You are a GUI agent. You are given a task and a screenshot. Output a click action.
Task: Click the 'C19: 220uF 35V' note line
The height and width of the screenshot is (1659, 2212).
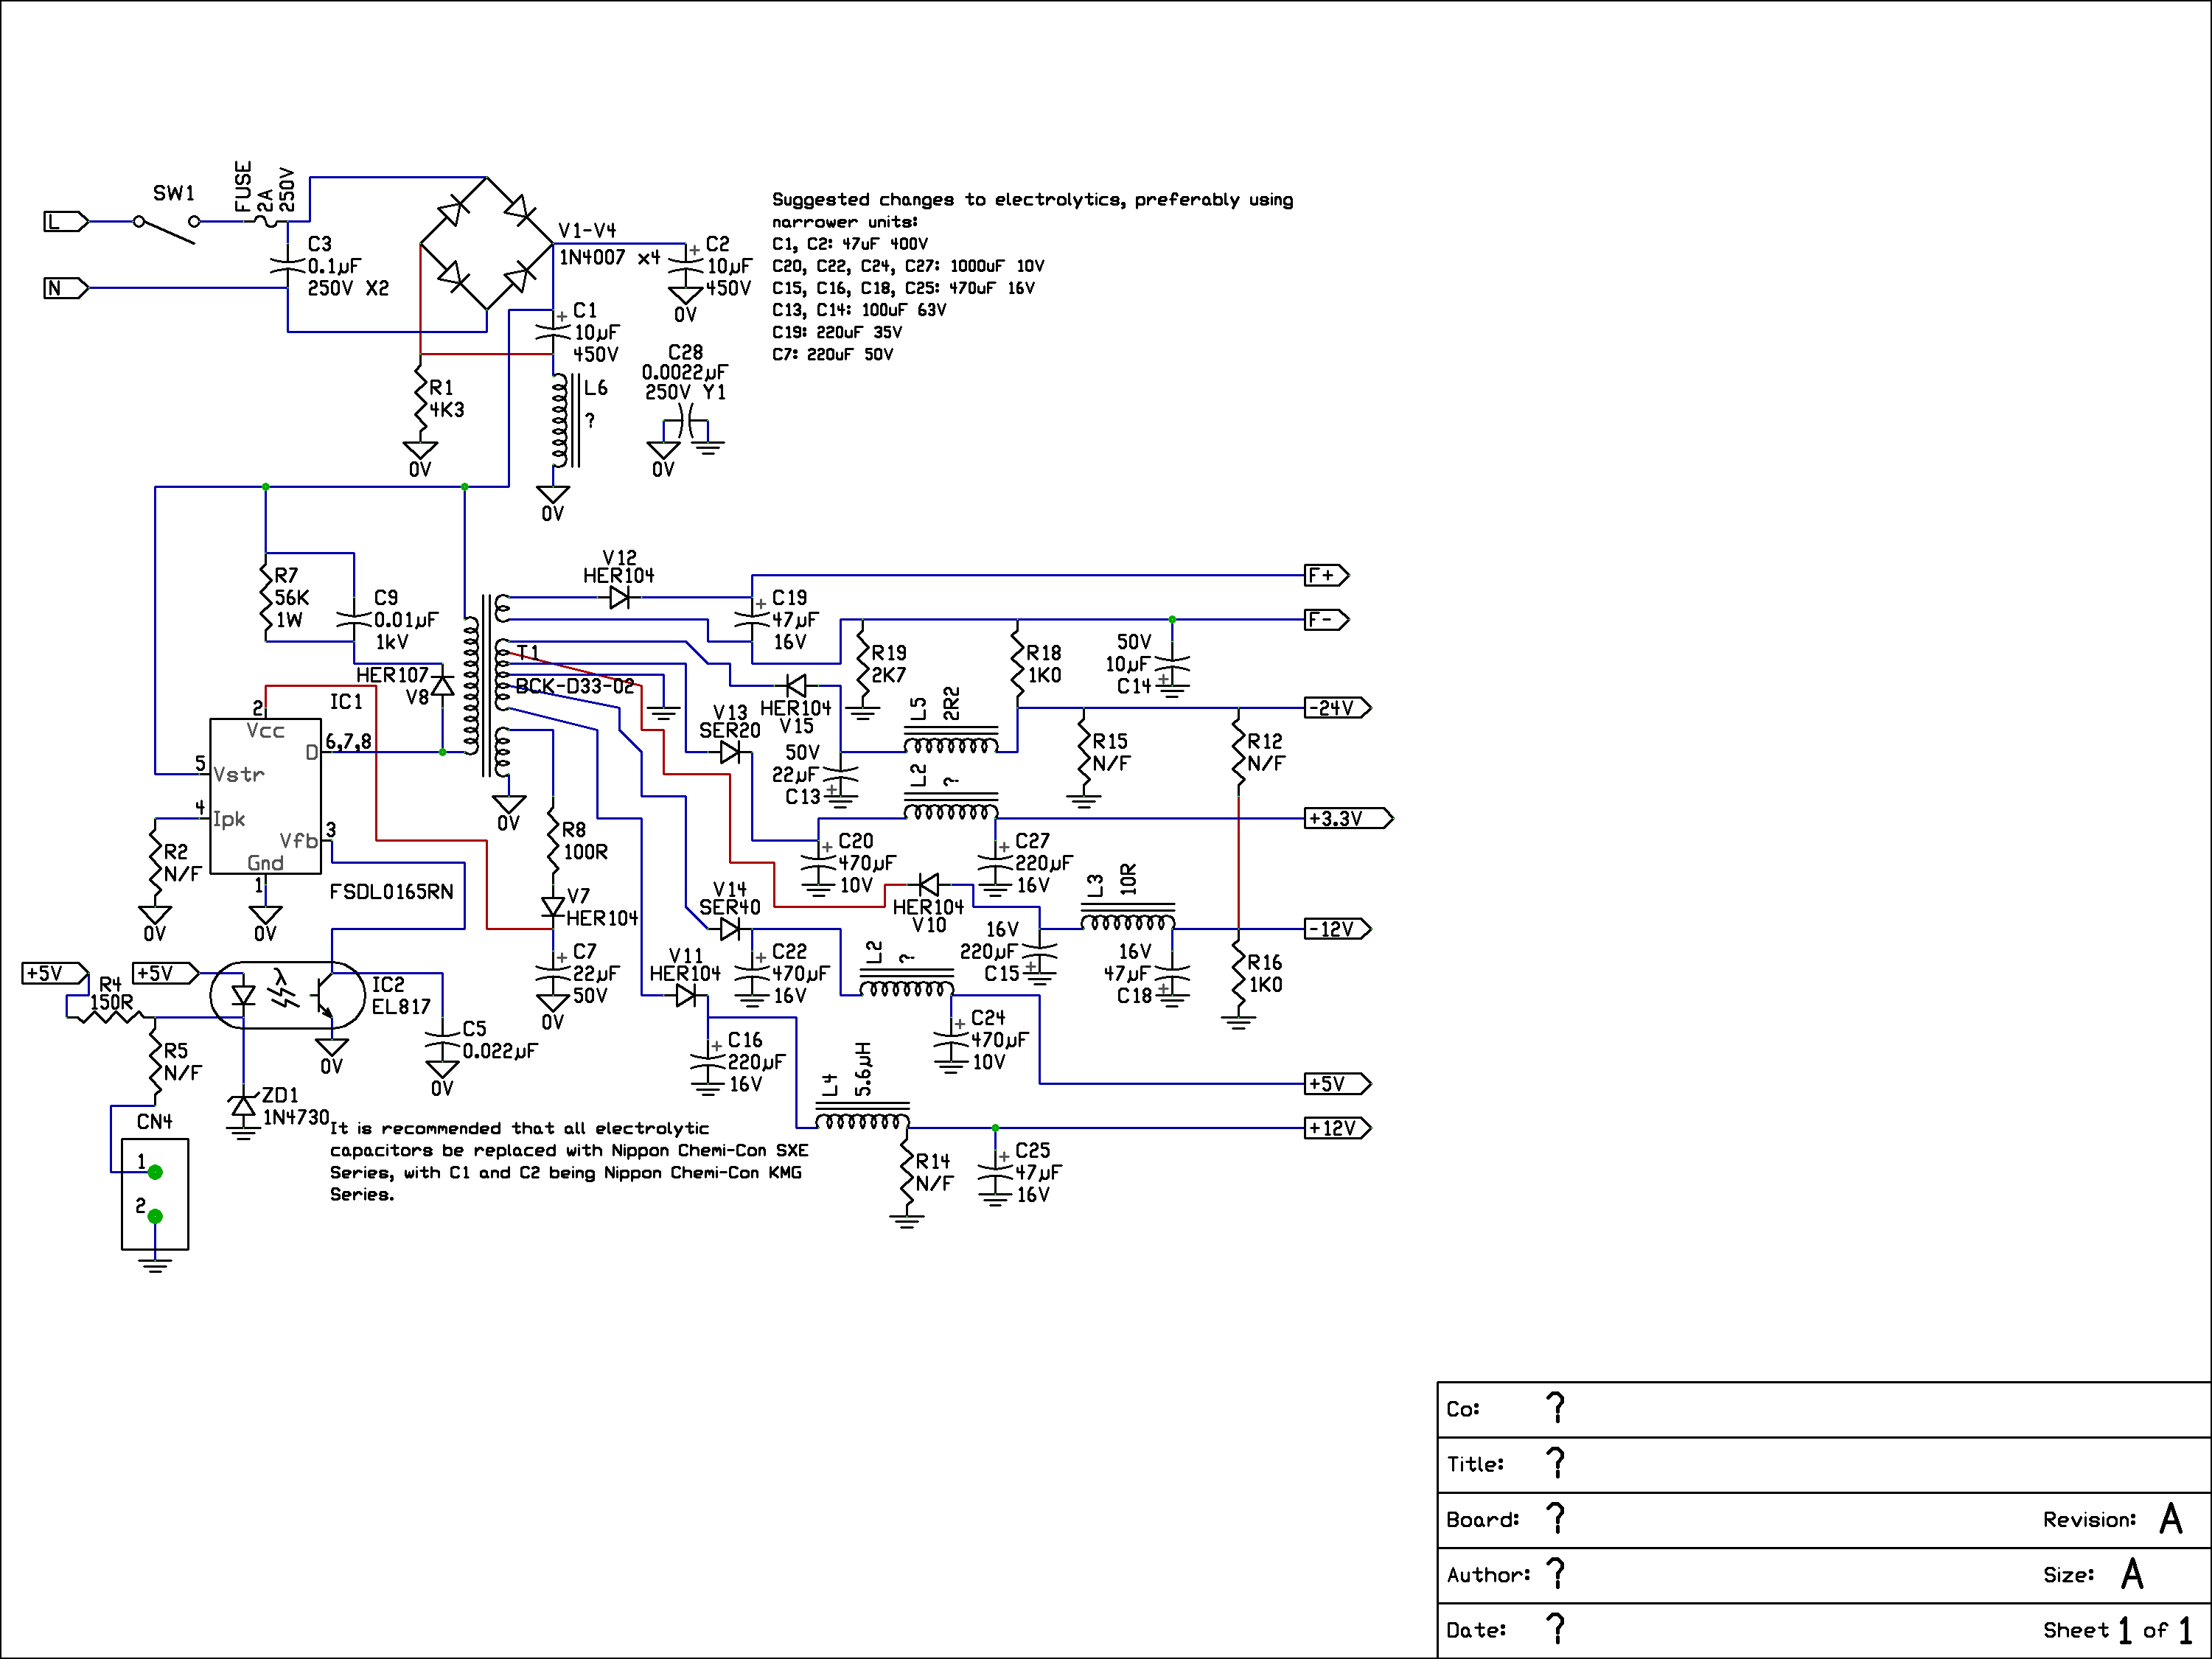(x=837, y=332)
